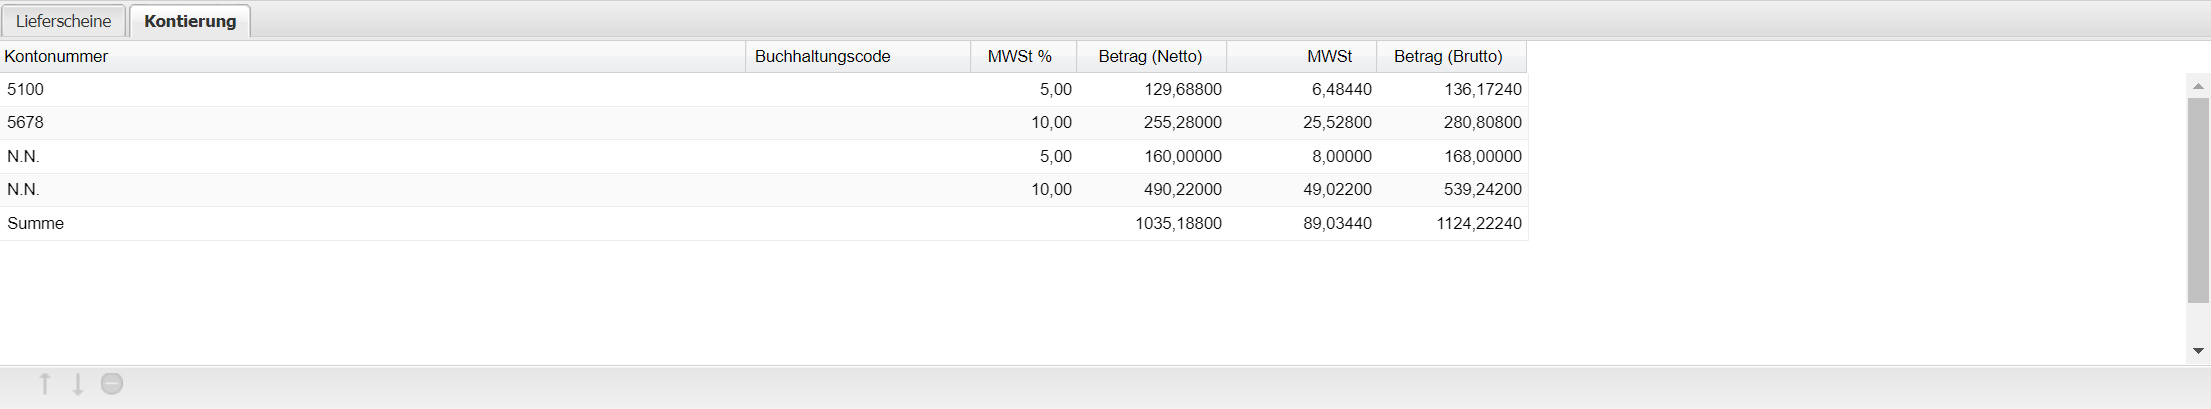Select the Kontierung tab
This screenshot has width=2211, height=409.
[x=190, y=21]
